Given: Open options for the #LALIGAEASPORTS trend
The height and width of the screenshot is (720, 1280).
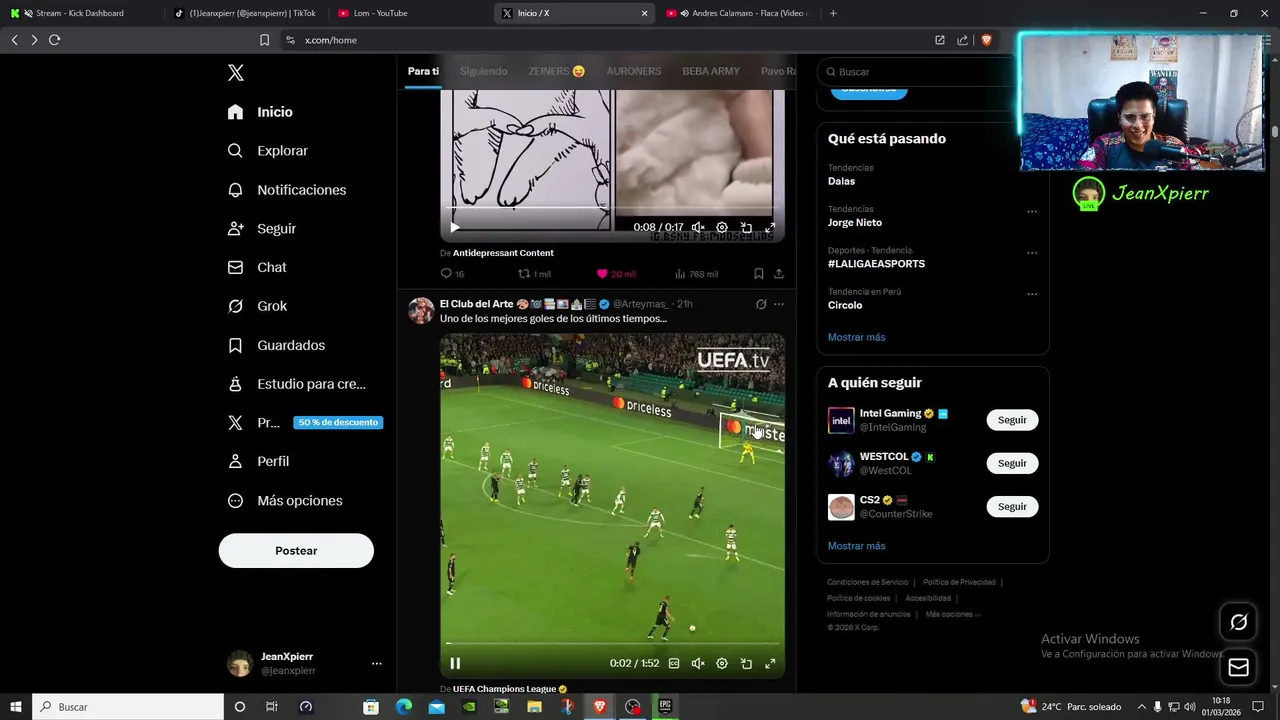Looking at the screenshot, I should pyautogui.click(x=1032, y=253).
